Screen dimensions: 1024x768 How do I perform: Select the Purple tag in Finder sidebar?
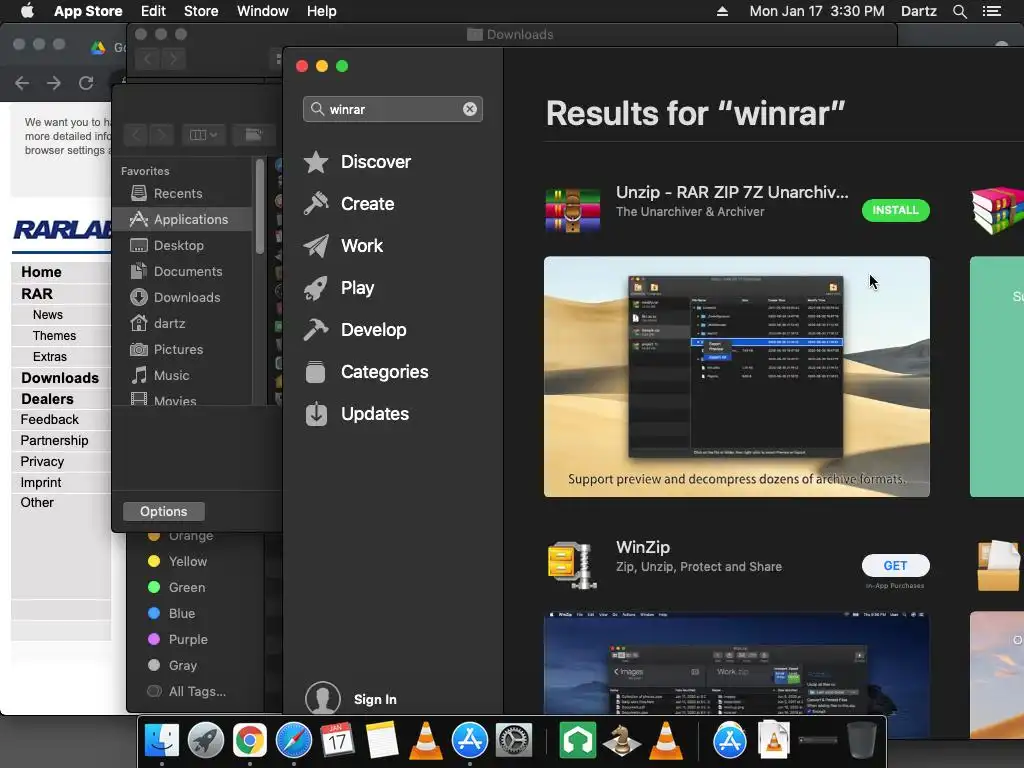(x=178, y=639)
